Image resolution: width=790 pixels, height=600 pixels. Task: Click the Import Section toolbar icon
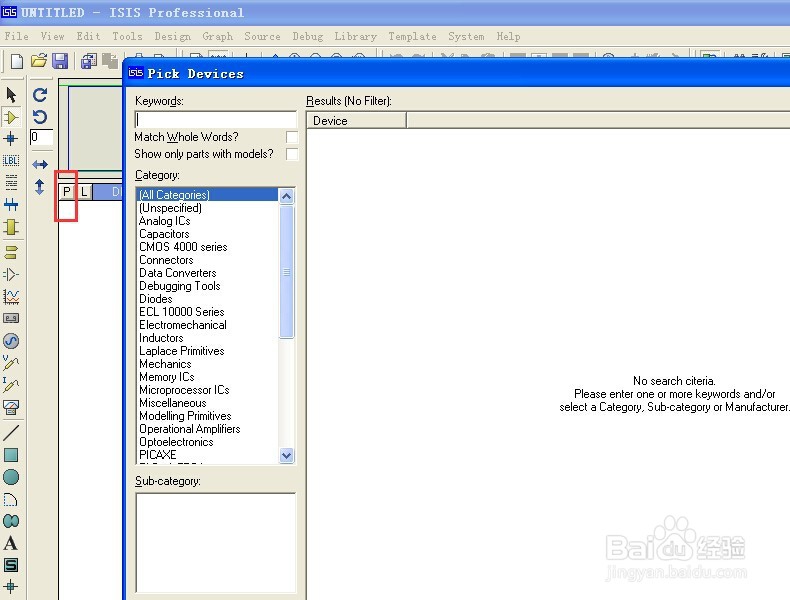click(x=89, y=61)
